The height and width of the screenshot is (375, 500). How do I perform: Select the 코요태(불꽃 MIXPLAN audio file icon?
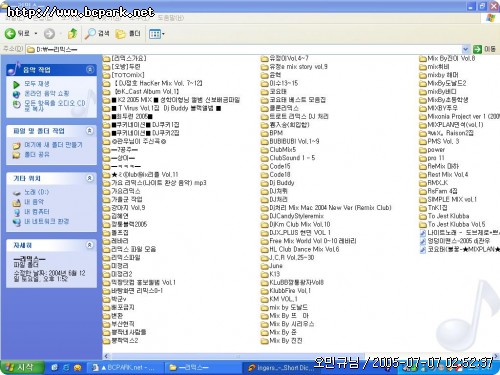(x=423, y=249)
